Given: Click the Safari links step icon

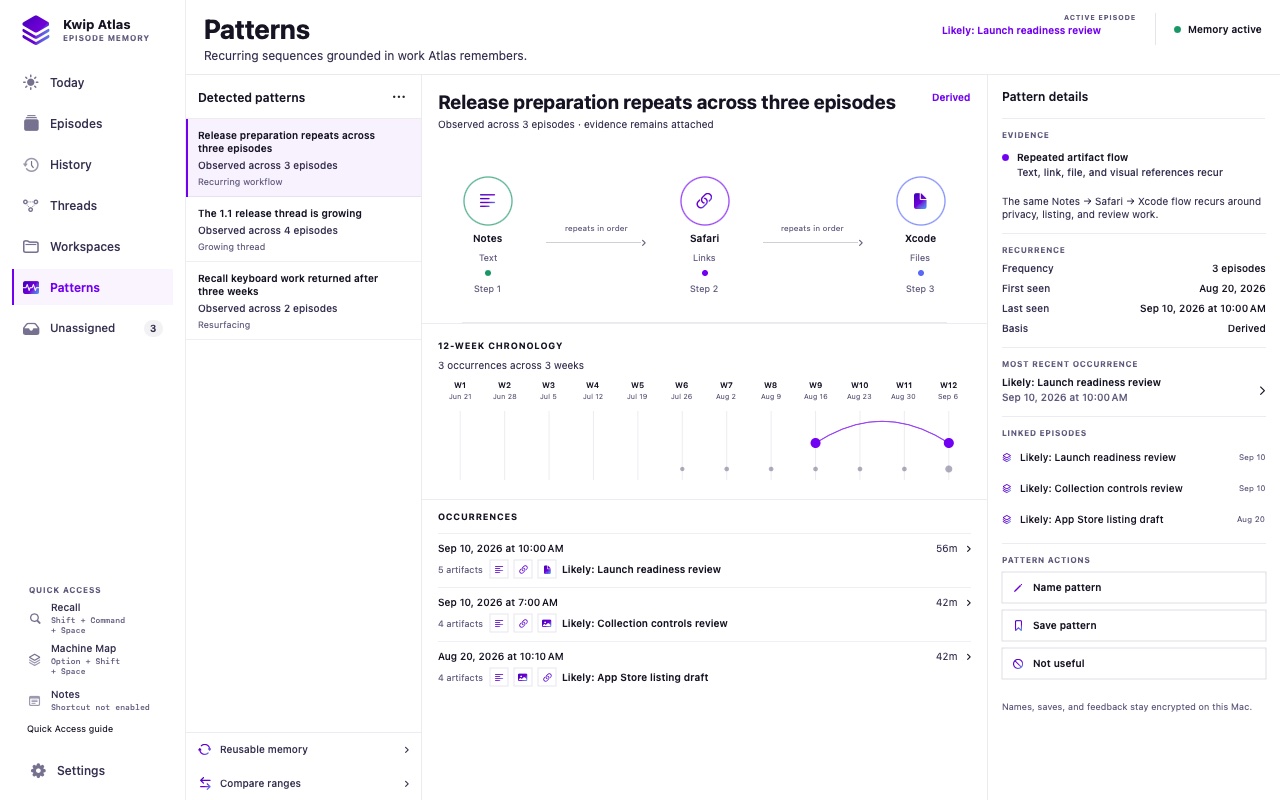Looking at the screenshot, I should pyautogui.click(x=704, y=201).
